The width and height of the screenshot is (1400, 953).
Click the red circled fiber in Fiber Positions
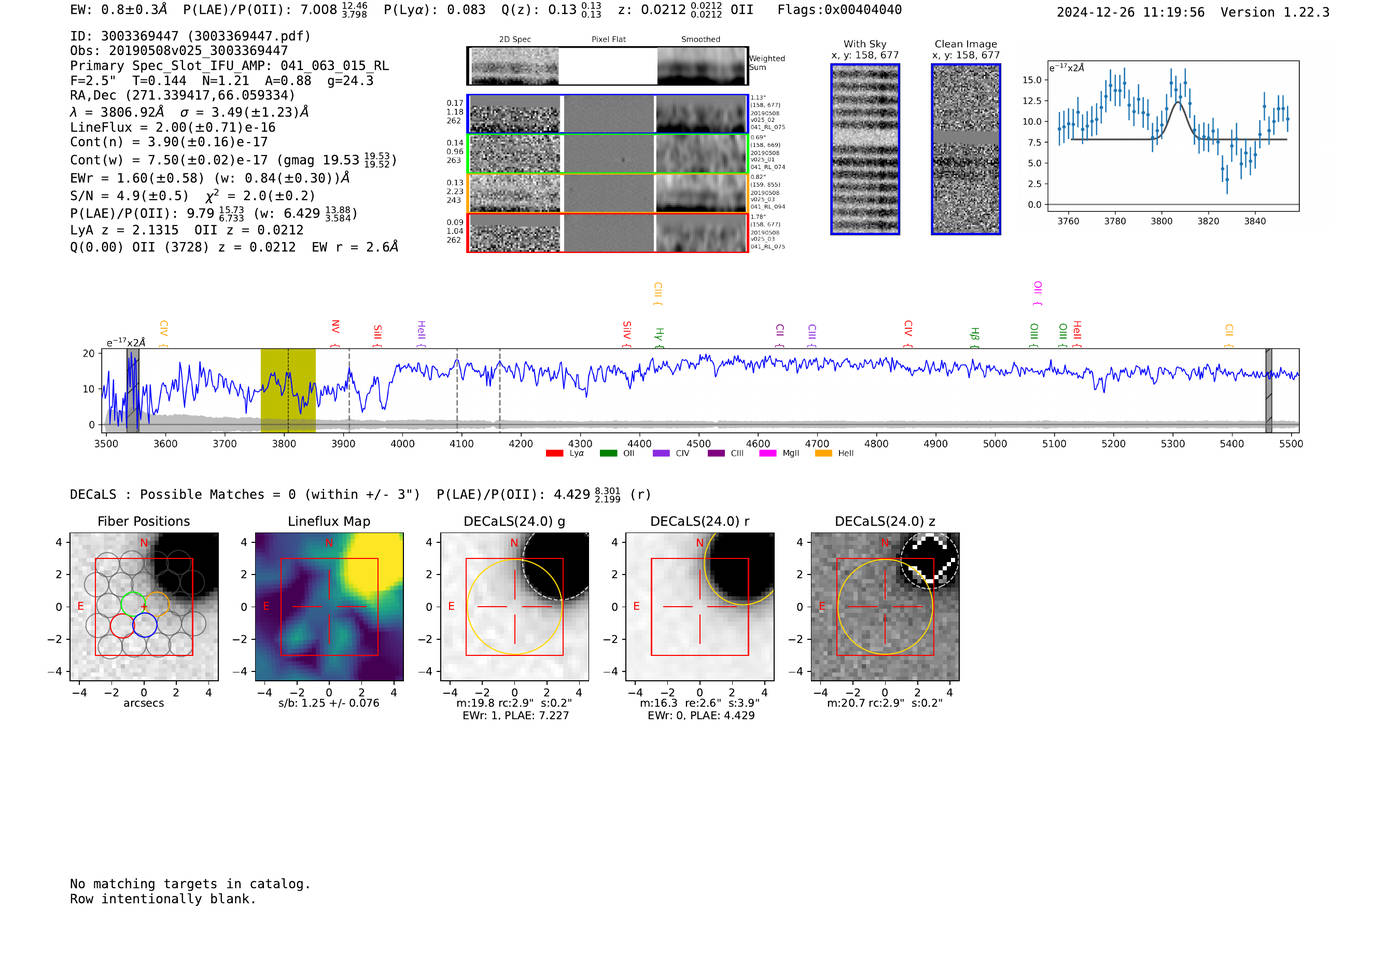122,625
